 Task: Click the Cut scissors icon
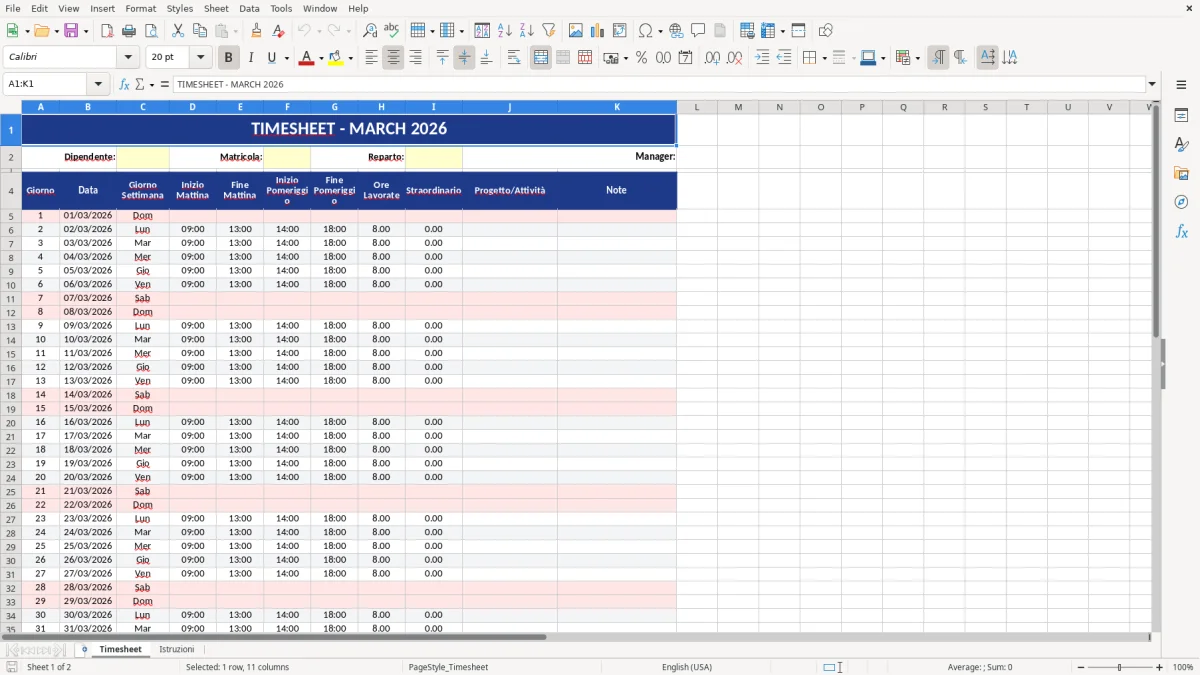pyautogui.click(x=178, y=31)
